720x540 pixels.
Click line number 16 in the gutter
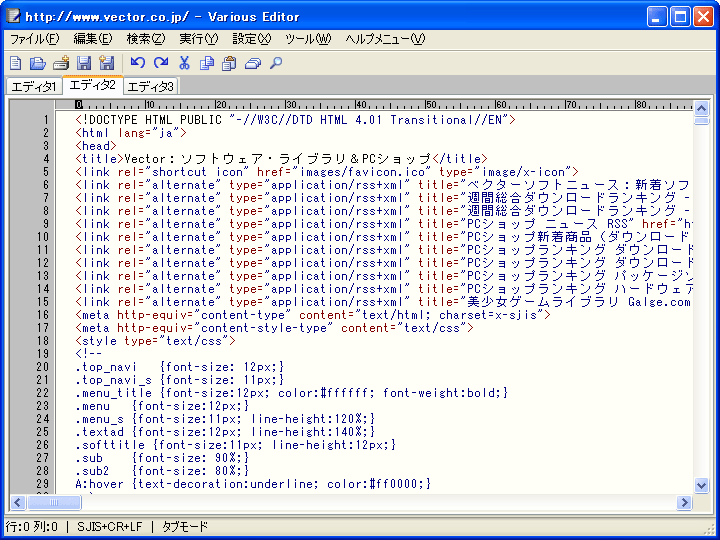pos(43,315)
